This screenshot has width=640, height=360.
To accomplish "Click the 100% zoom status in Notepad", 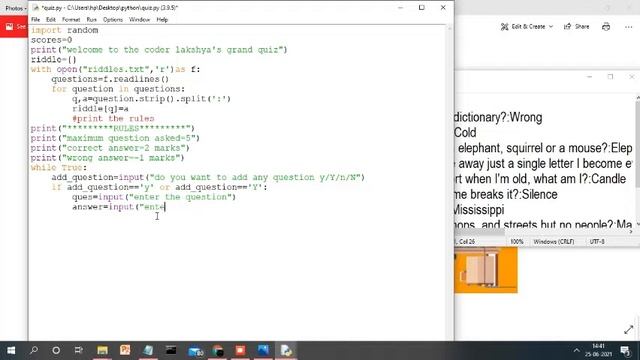I will point(517,242).
